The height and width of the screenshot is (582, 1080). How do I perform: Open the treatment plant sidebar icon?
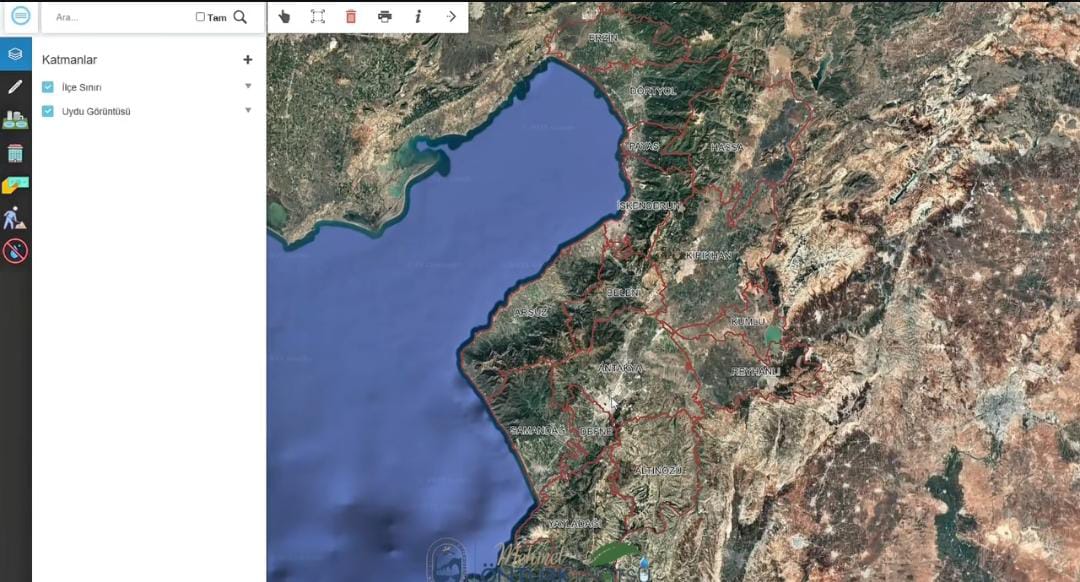pos(15,119)
